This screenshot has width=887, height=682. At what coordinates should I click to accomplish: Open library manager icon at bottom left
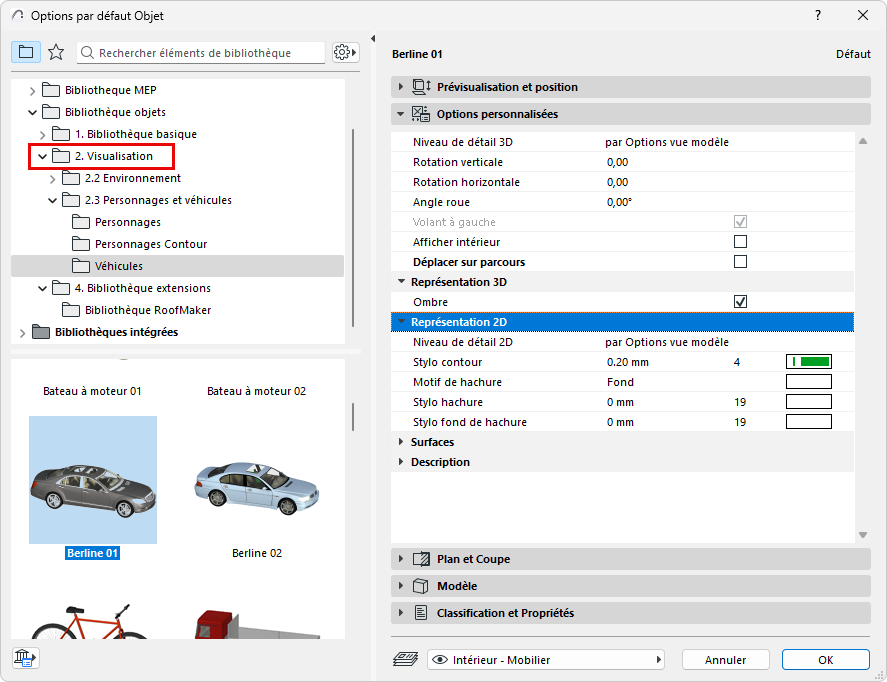point(26,657)
